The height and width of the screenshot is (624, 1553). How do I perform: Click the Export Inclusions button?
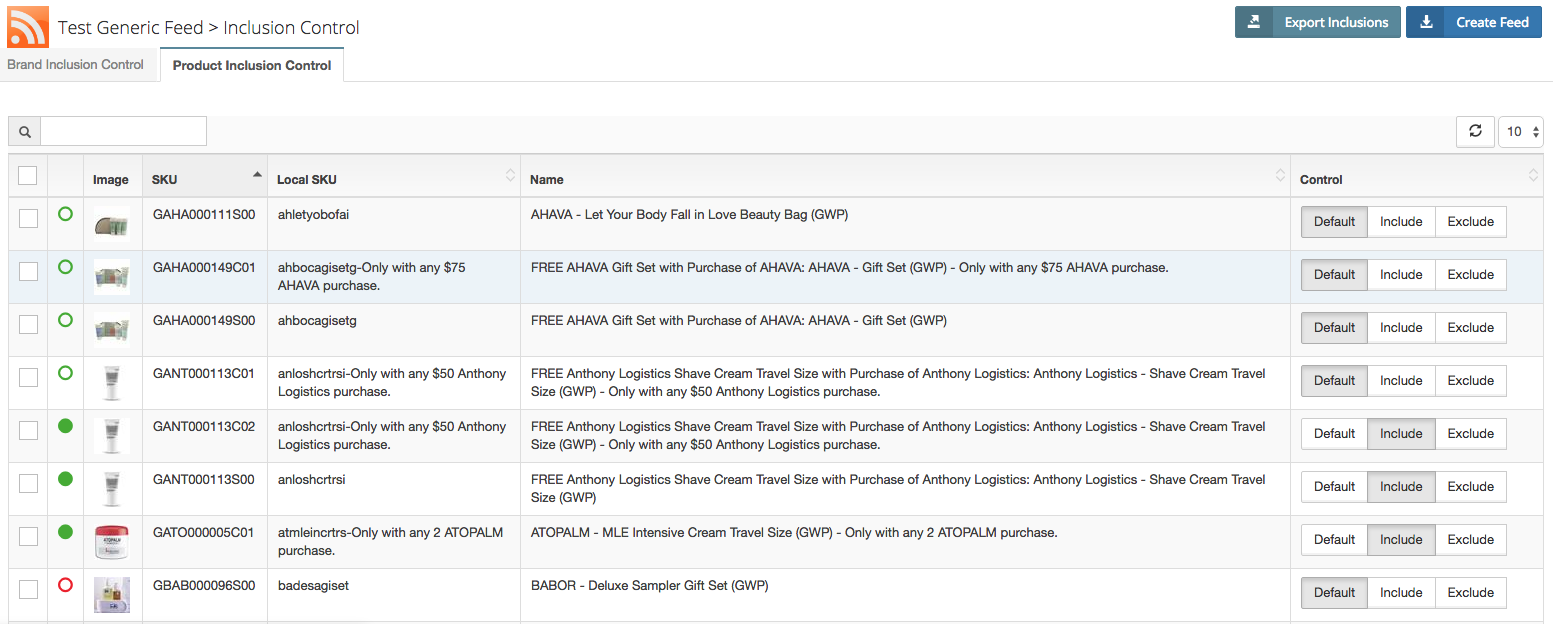1318,22
